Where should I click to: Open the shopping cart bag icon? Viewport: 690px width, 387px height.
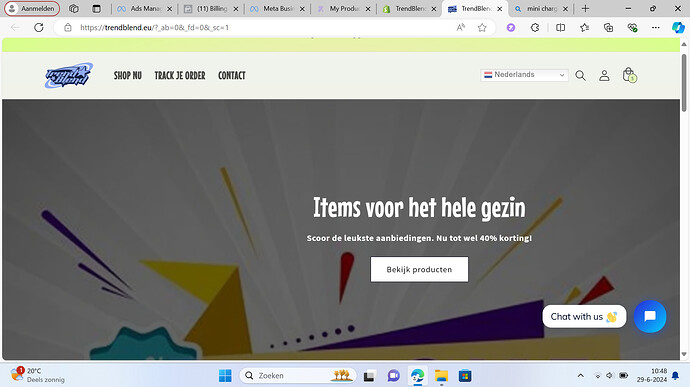(x=629, y=75)
